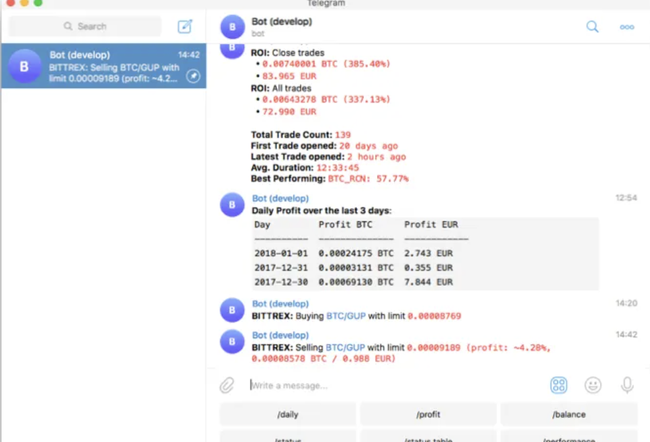Open the three-dots chat options menu

tap(627, 27)
